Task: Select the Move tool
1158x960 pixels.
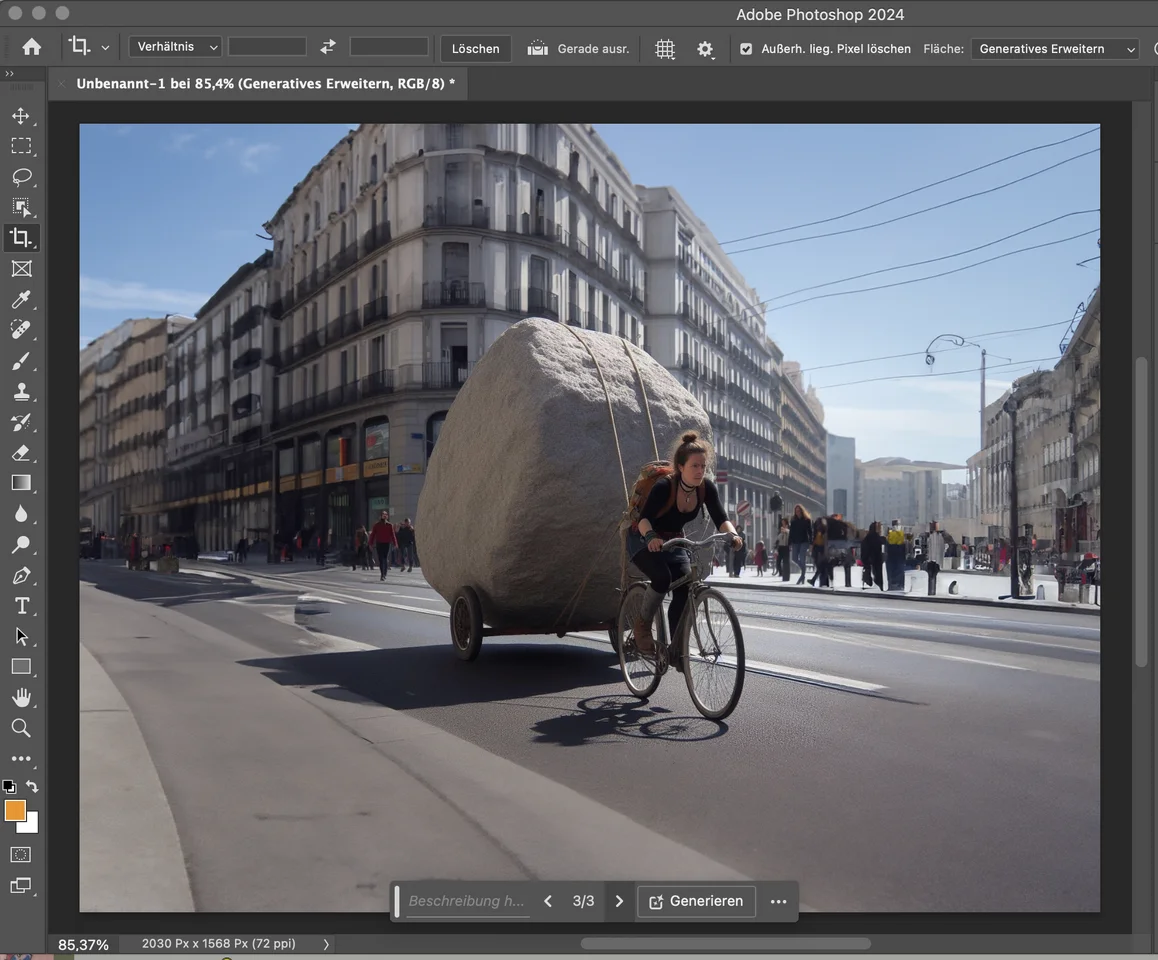Action: 21,116
